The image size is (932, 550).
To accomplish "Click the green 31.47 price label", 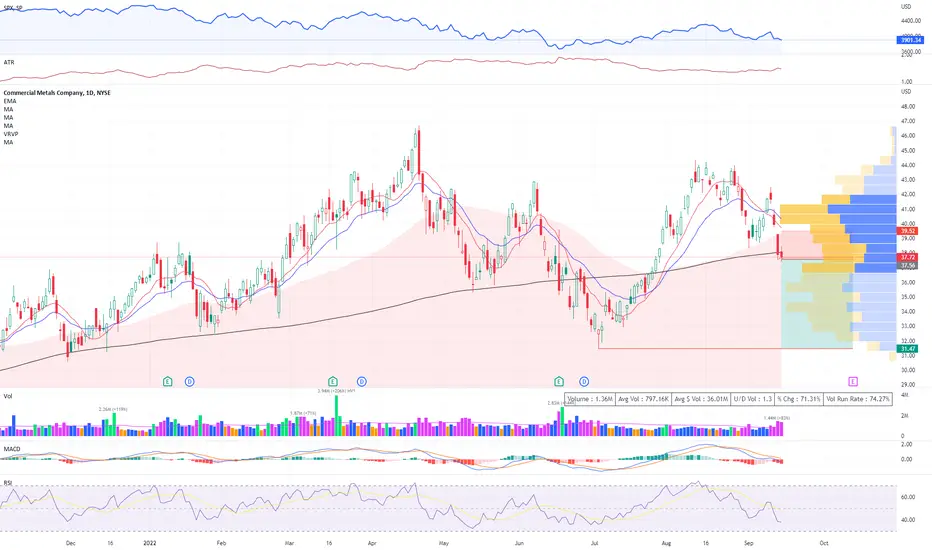I will pos(908,349).
